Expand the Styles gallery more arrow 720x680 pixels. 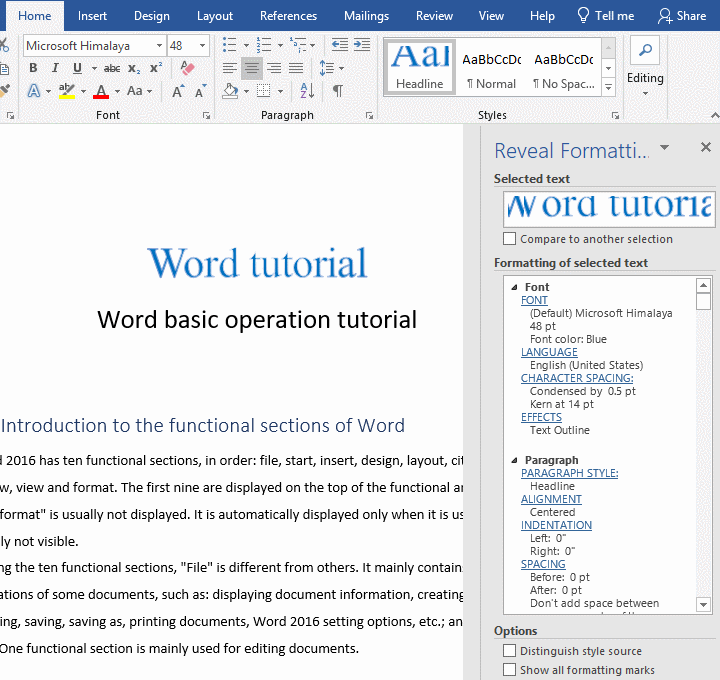pyautogui.click(x=609, y=88)
